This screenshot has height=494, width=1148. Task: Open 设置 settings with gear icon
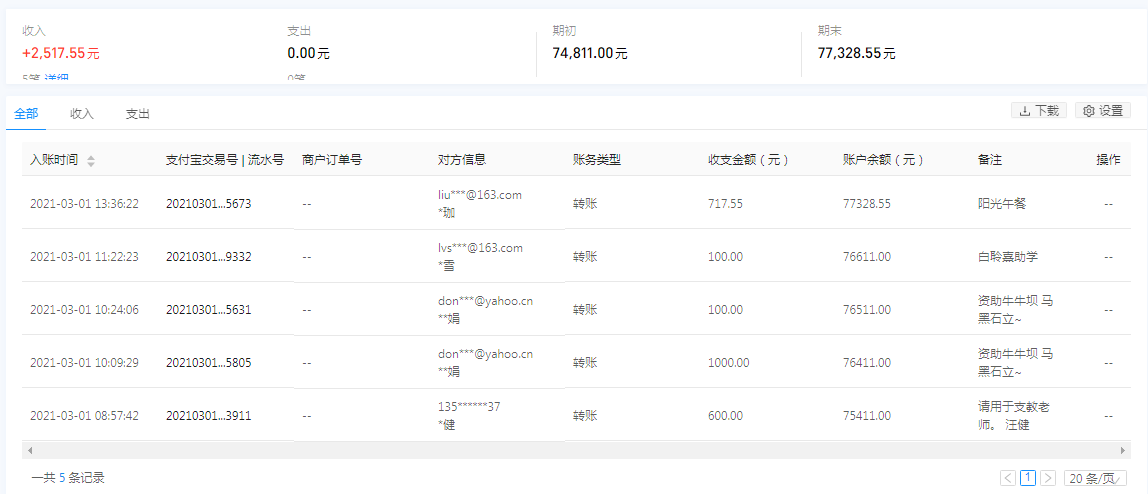tap(1103, 111)
